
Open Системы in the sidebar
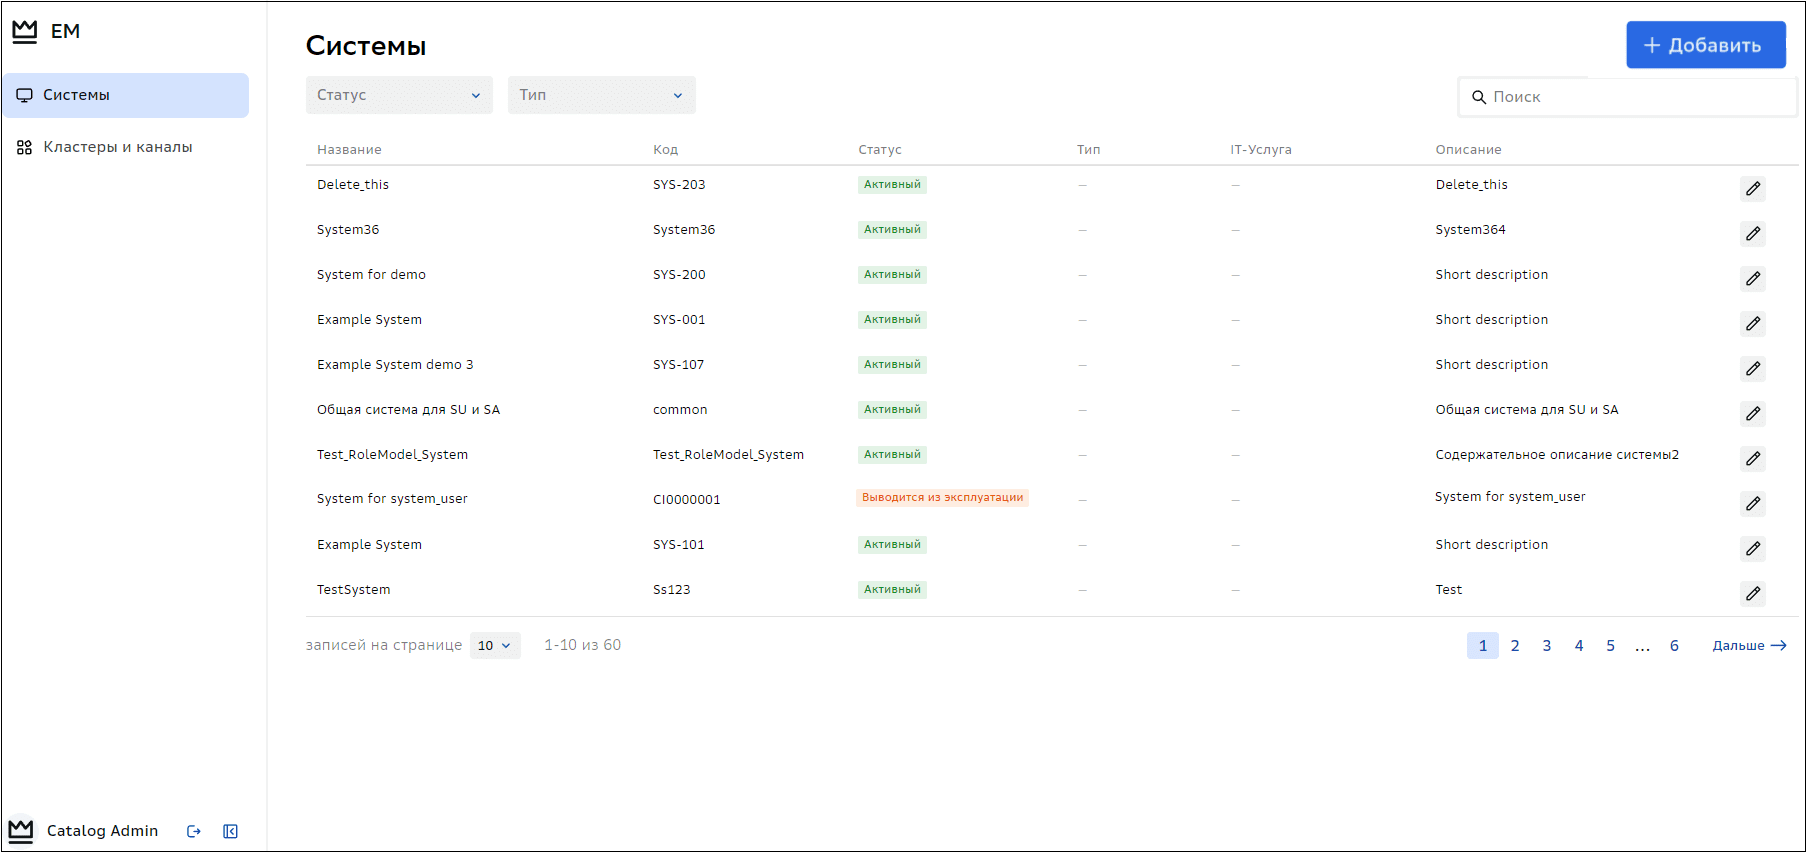tap(126, 95)
